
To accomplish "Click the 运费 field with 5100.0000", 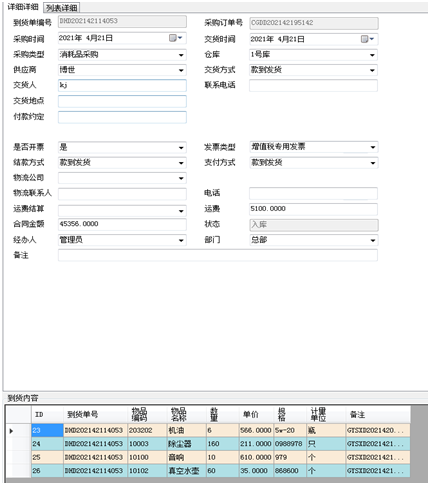I will pos(313,209).
